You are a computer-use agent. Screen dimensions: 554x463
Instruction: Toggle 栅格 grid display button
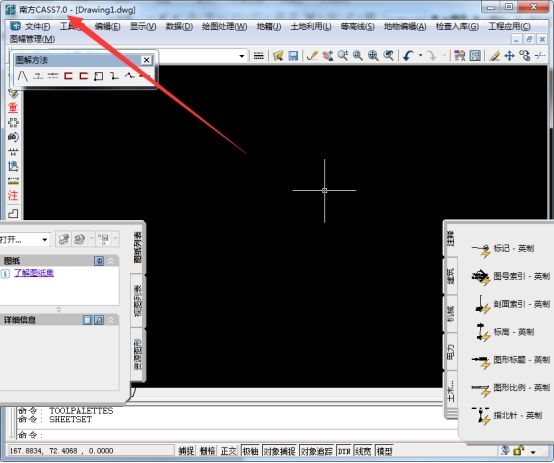pyautogui.click(x=207, y=451)
